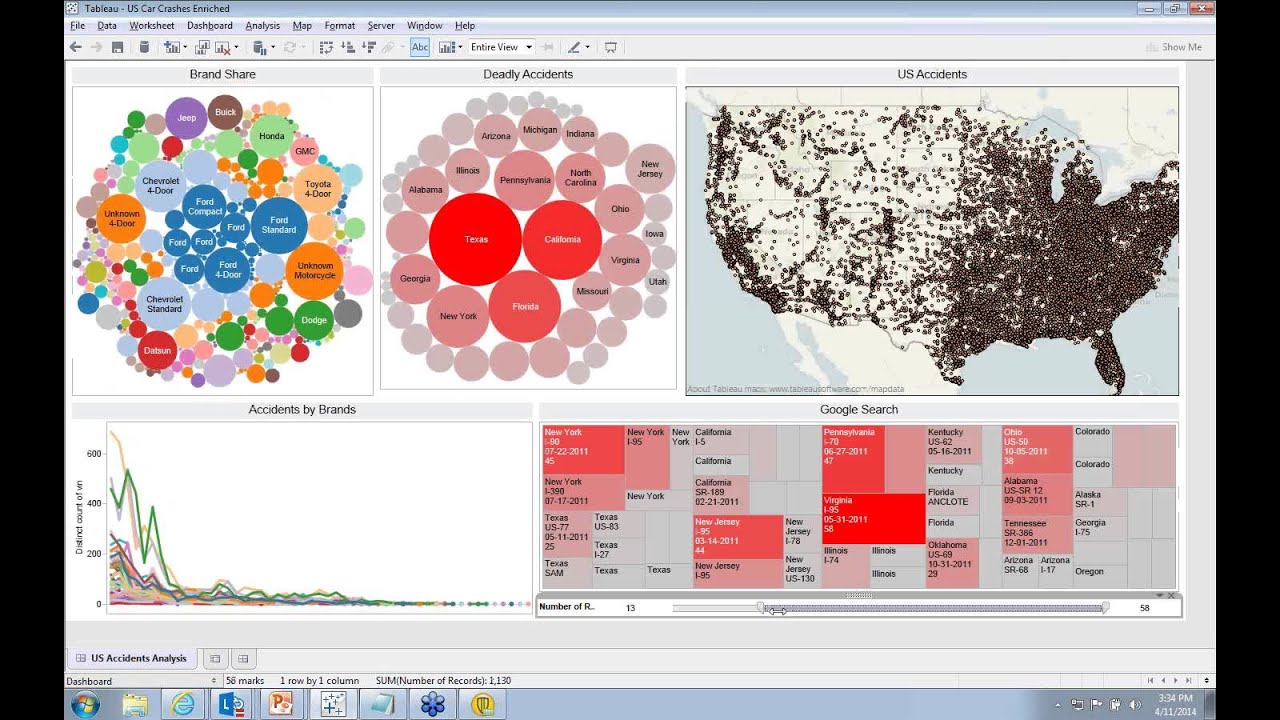Click the Jeep bubble in Brand Share
Image resolution: width=1280 pixels, height=720 pixels.
pos(186,118)
